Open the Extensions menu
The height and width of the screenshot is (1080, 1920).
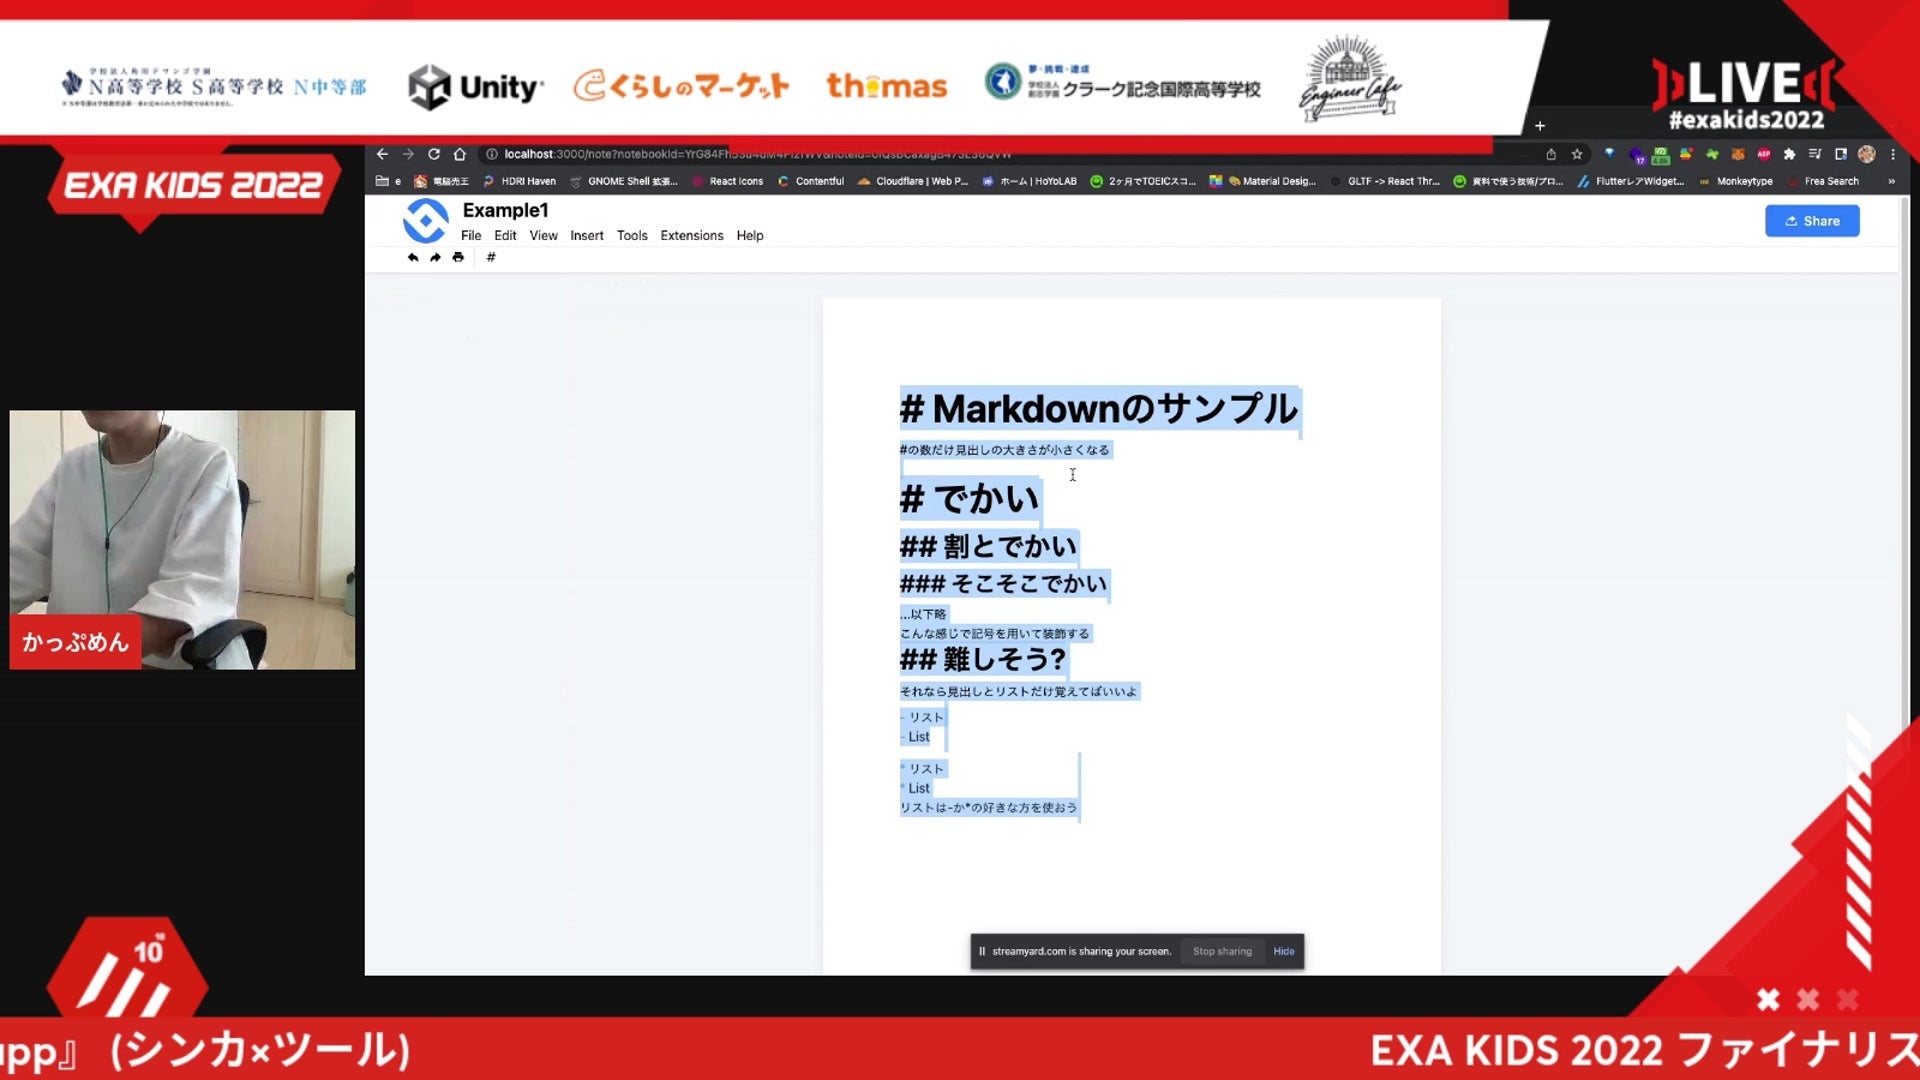(691, 235)
